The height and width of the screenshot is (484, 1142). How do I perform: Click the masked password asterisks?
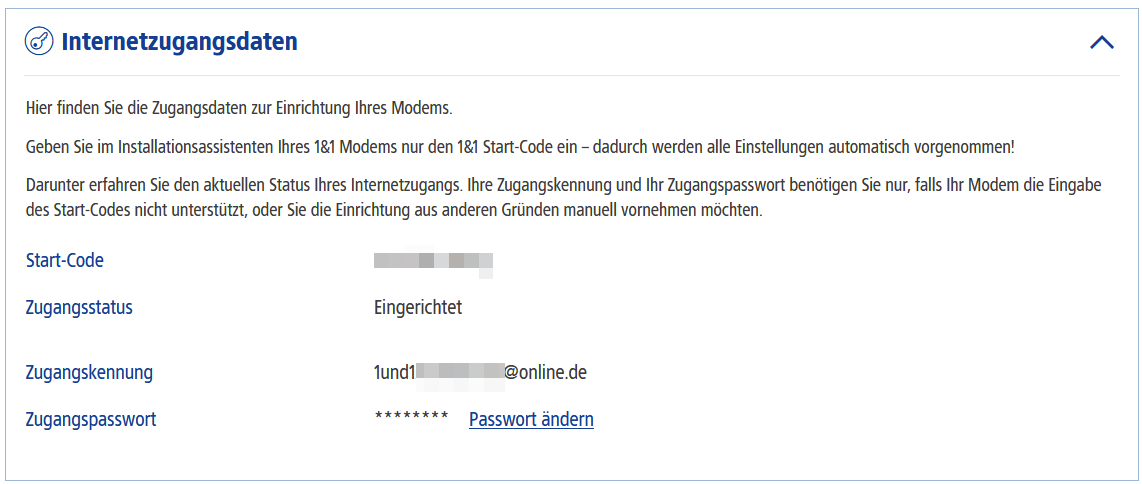(x=411, y=417)
